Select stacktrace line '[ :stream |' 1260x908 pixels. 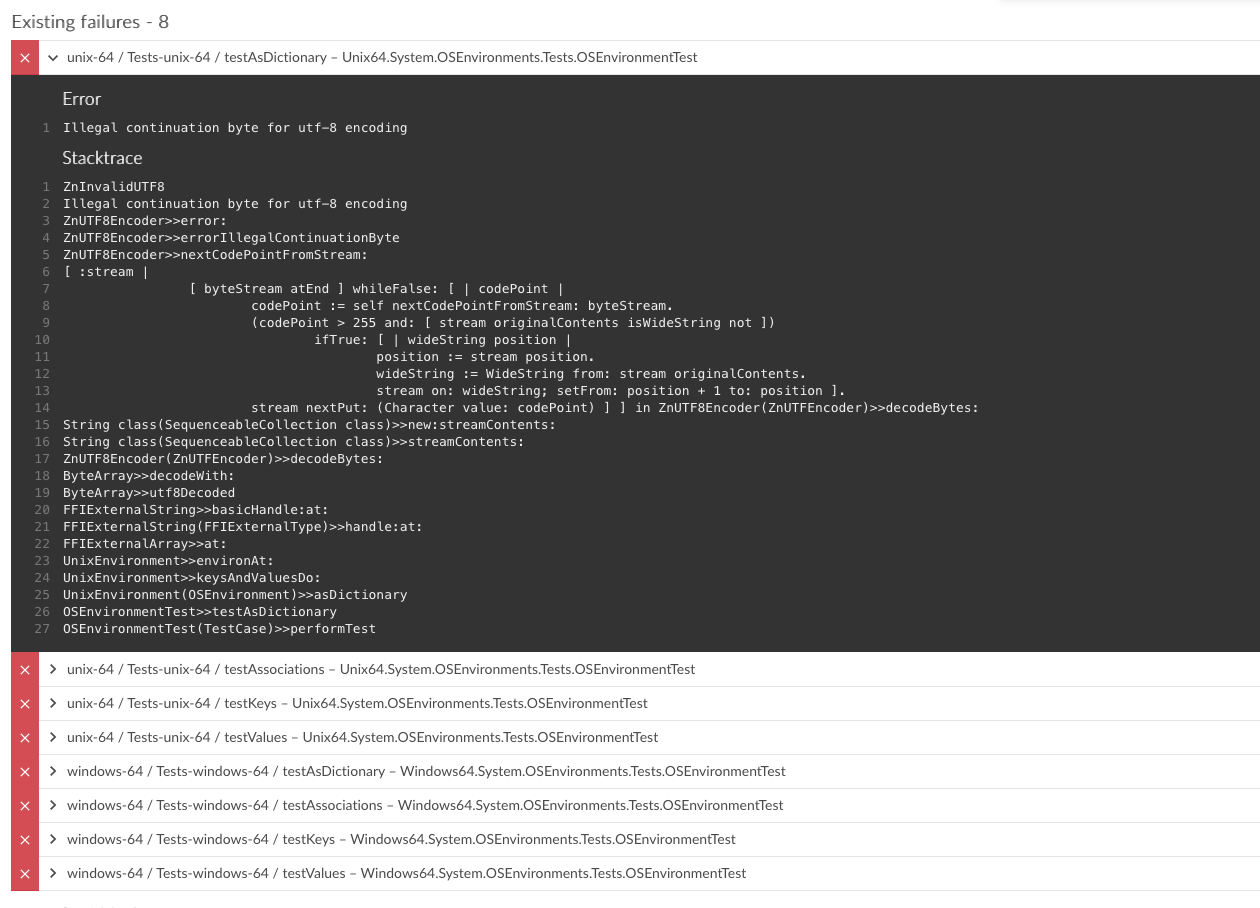[x=106, y=272]
